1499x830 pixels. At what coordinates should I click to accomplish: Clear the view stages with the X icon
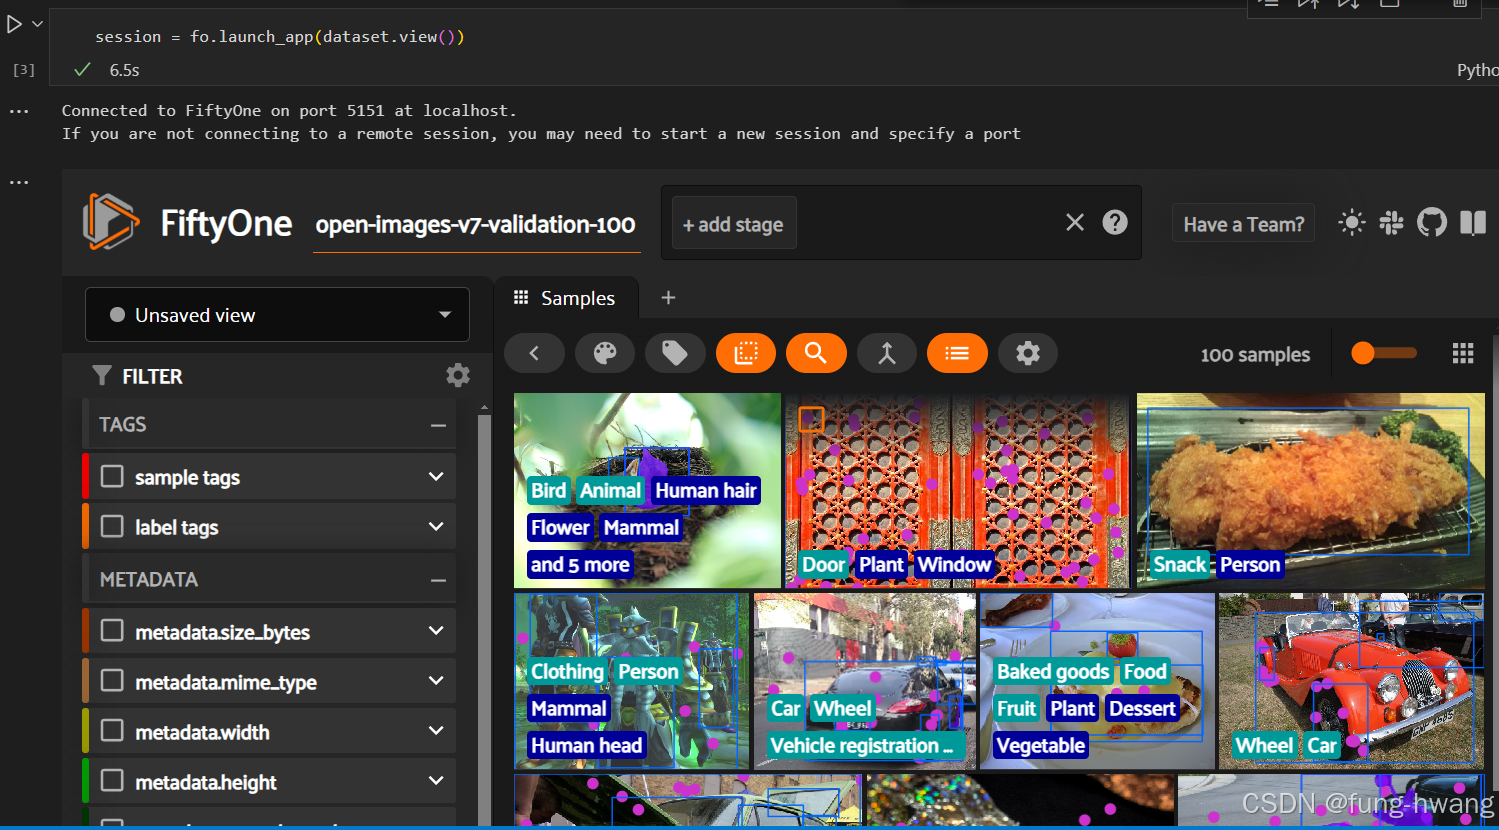pos(1075,222)
